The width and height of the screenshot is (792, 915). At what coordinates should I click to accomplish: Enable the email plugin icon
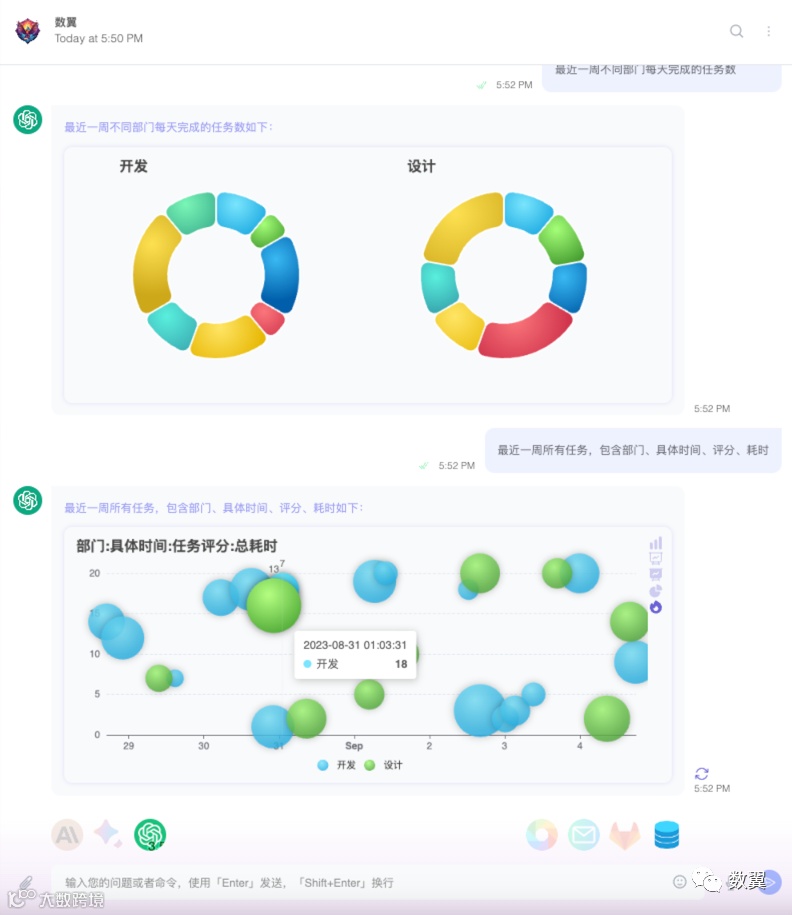click(x=584, y=834)
